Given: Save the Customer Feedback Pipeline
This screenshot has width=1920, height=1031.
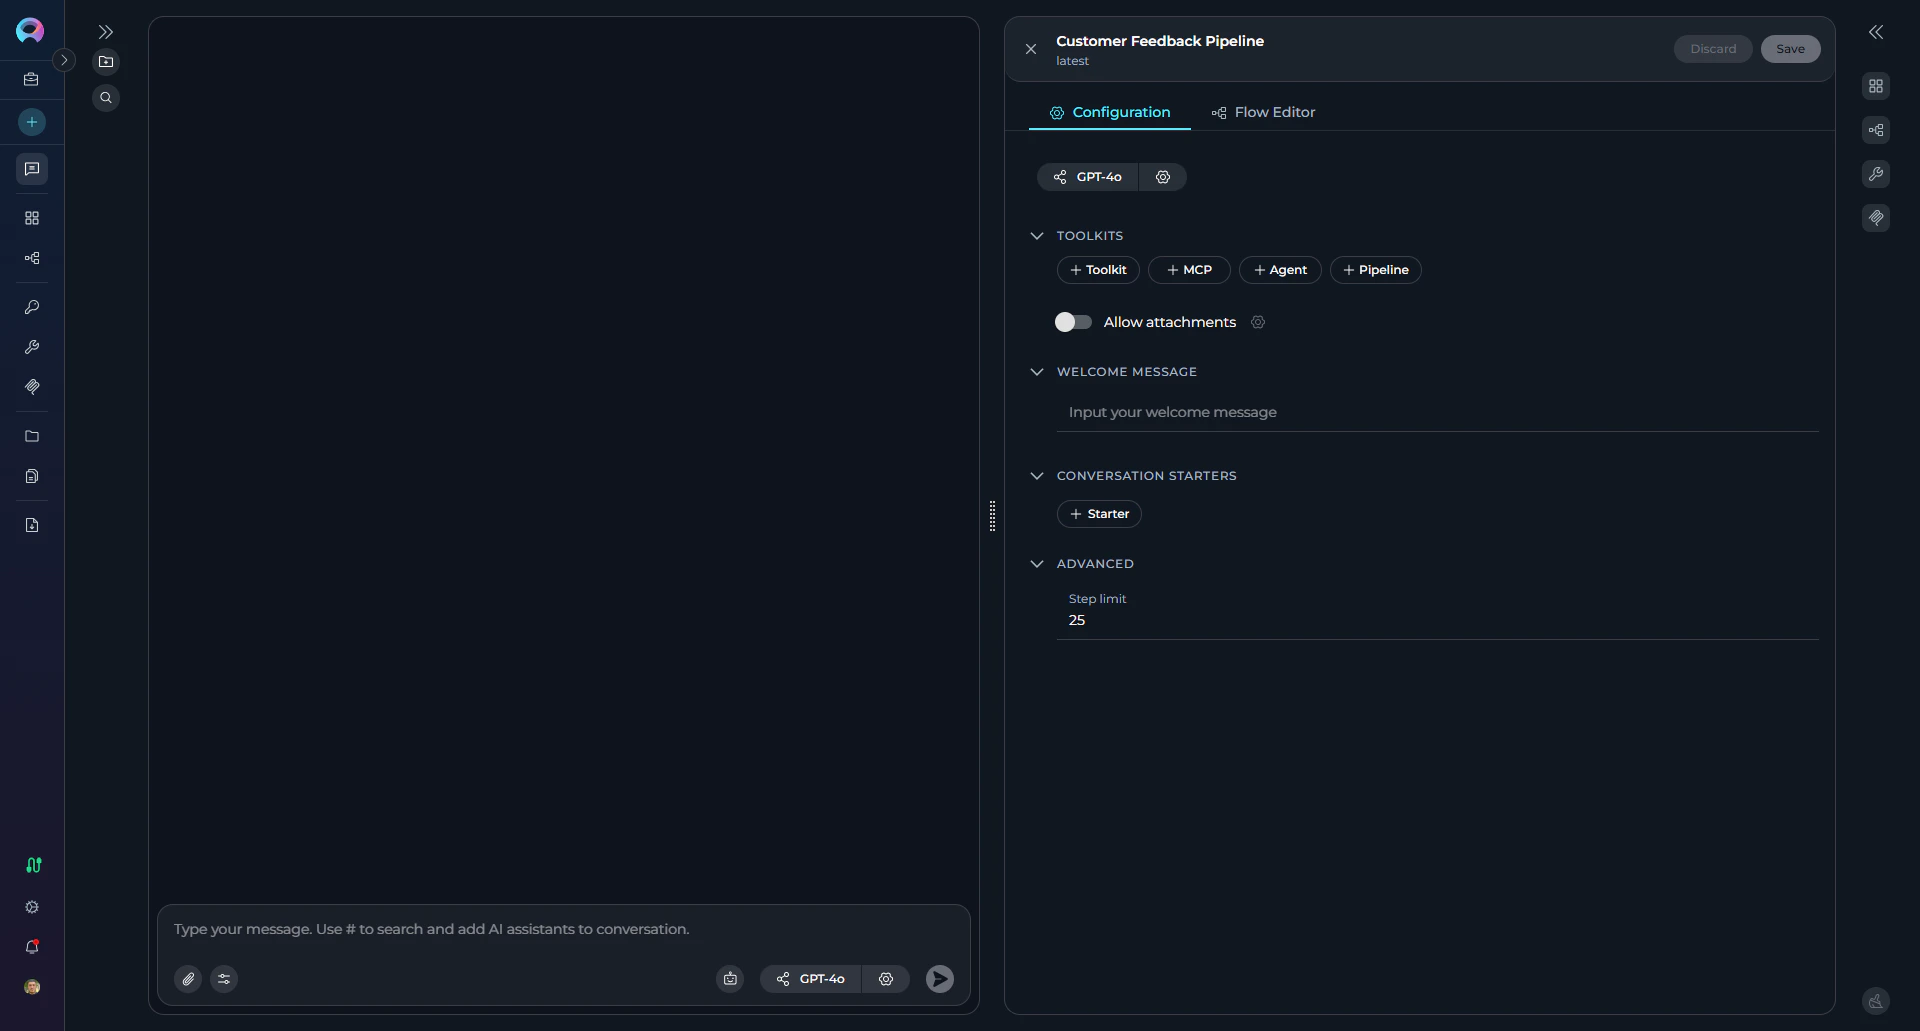Looking at the screenshot, I should click(1789, 48).
